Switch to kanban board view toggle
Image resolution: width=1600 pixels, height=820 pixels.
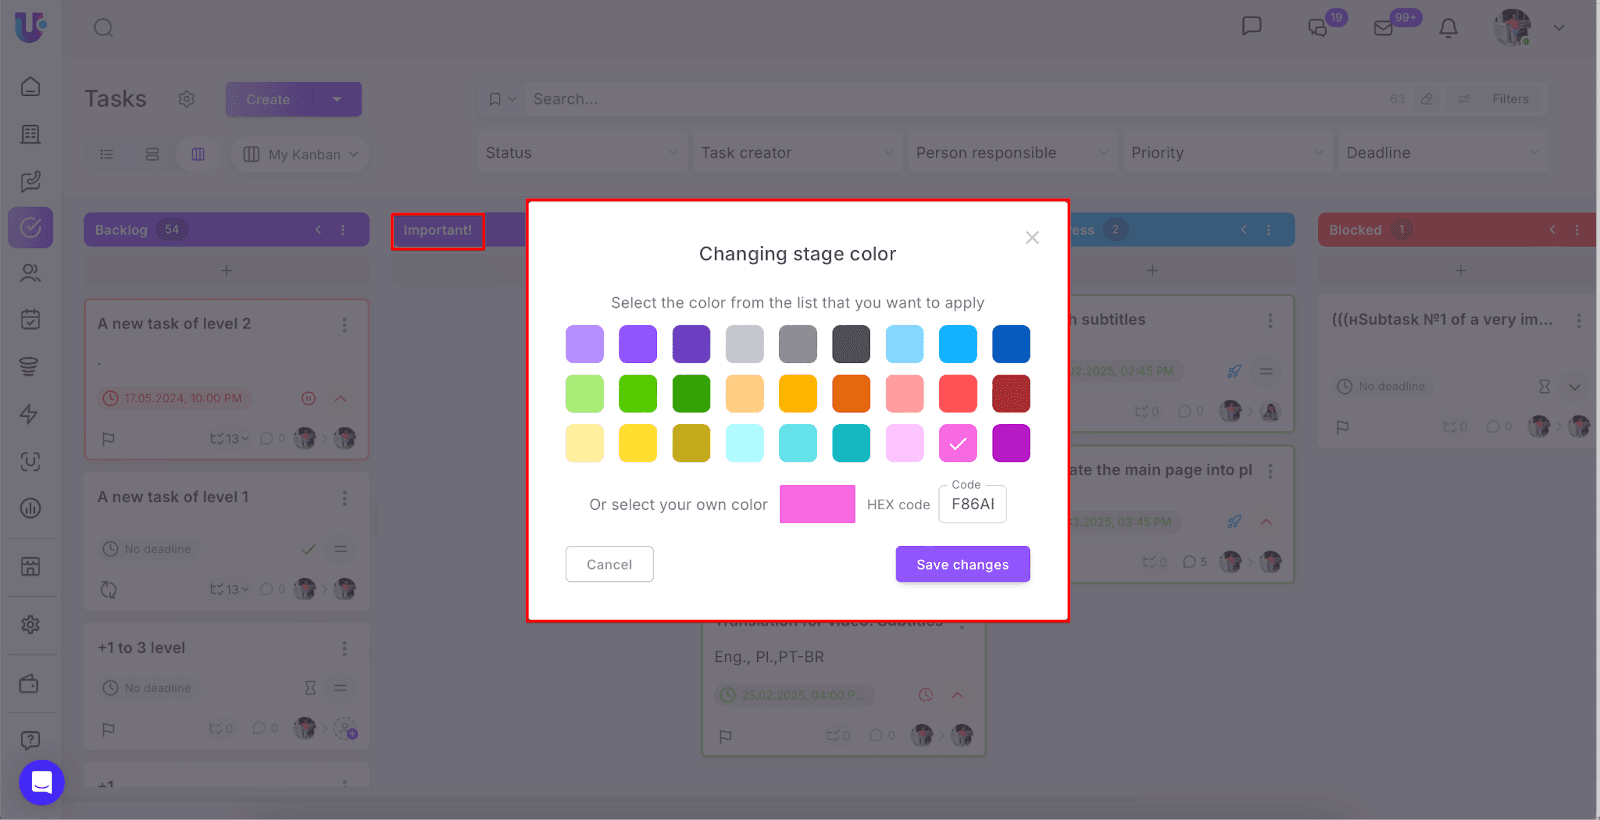pyautogui.click(x=198, y=154)
